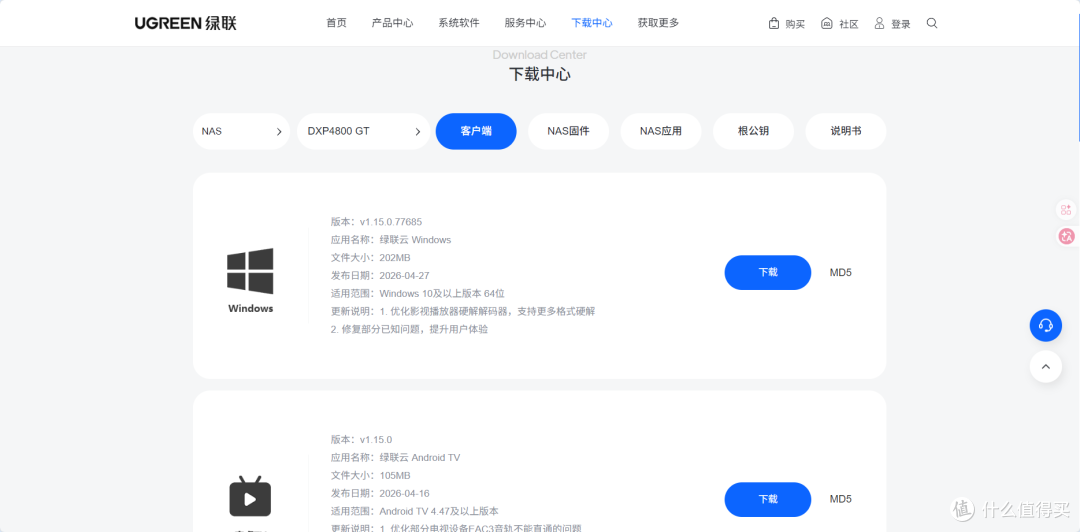
Task: Open 下载中心 navigation item
Action: point(592,23)
